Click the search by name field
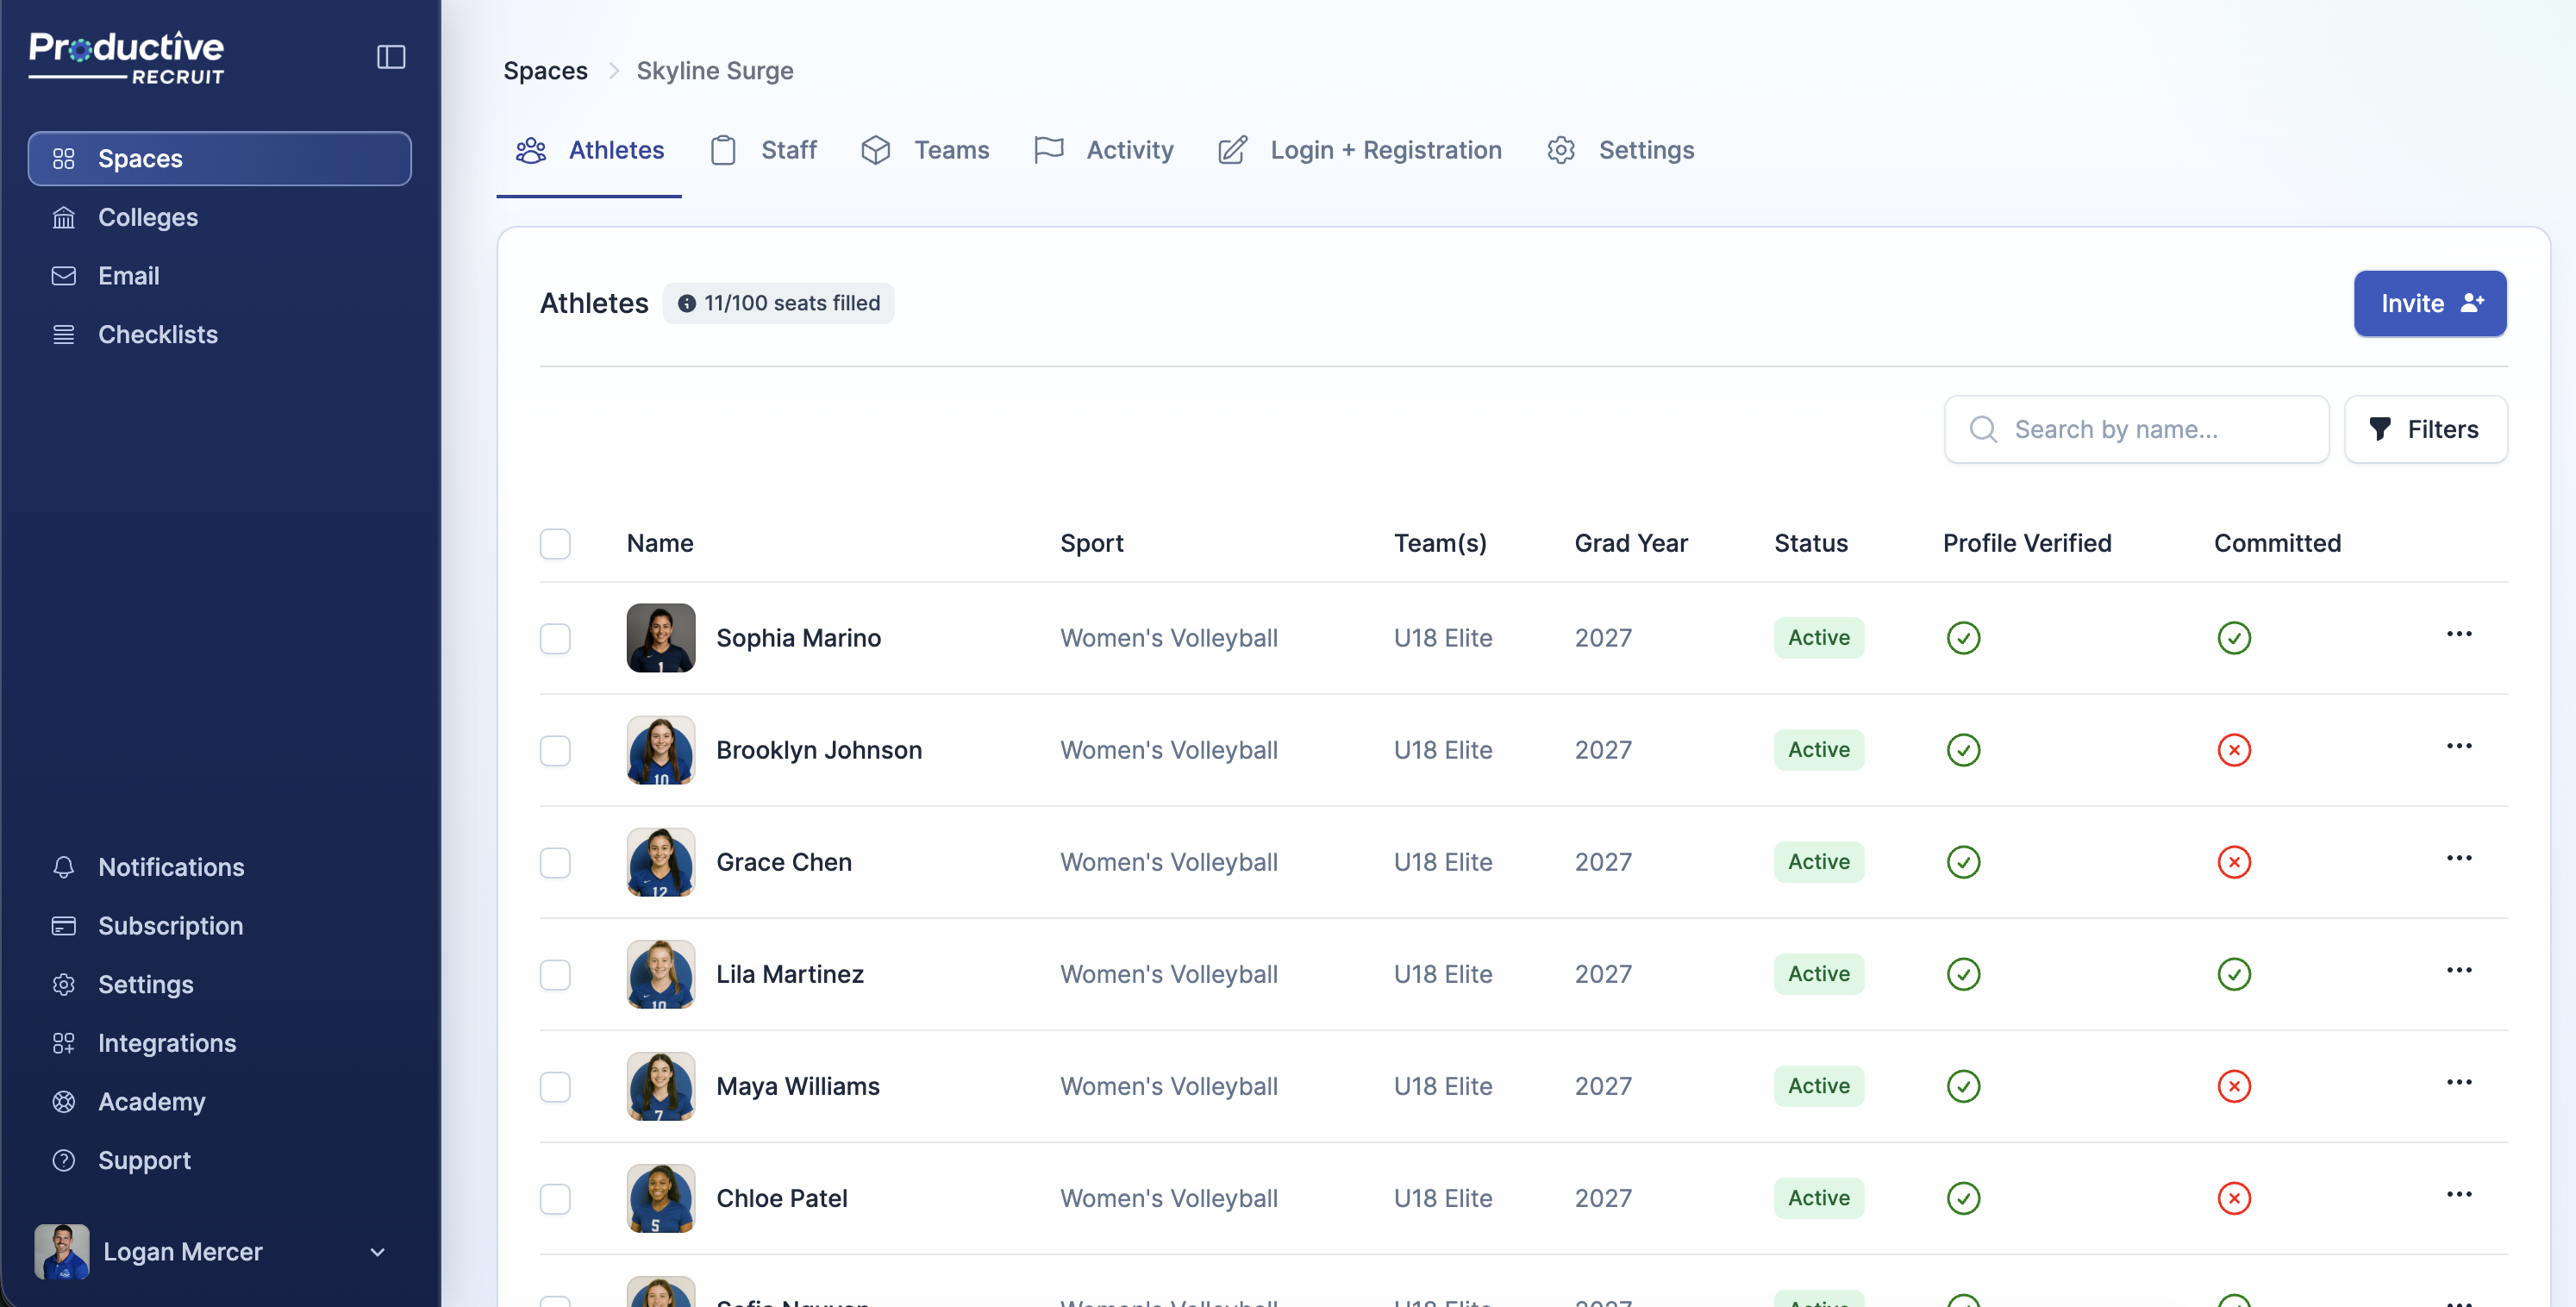2576x1307 pixels. coord(2135,429)
